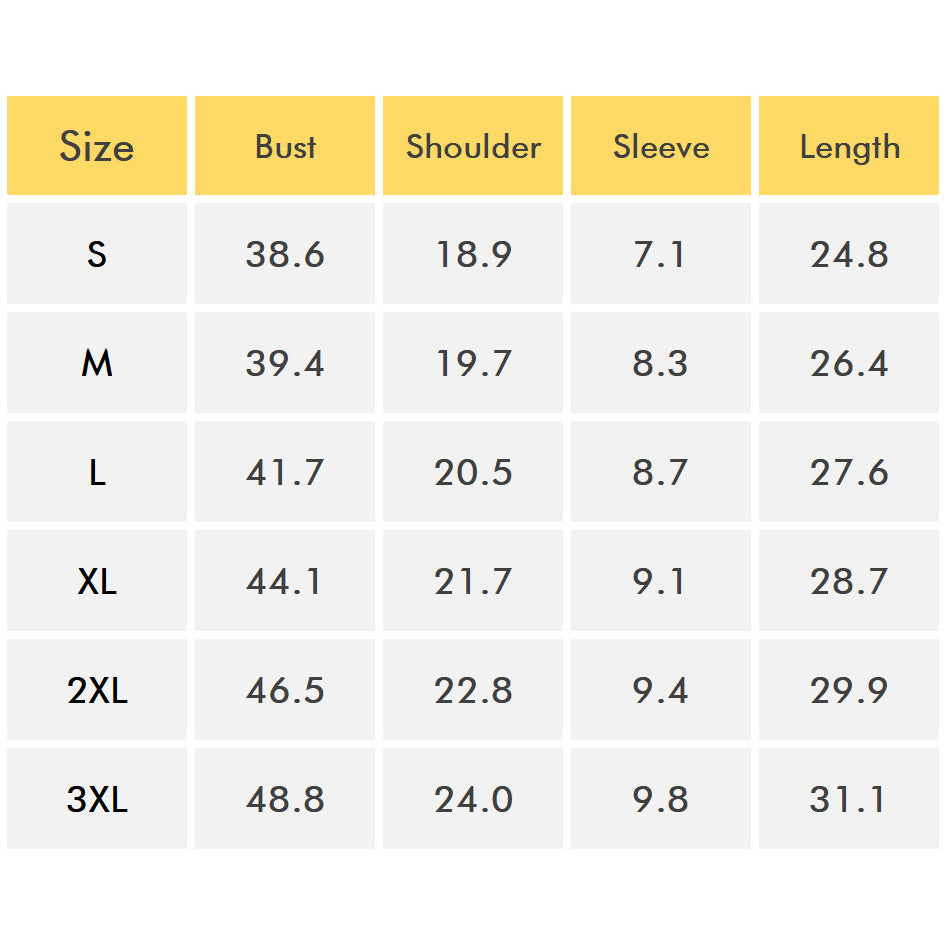Click bust value 46.5

coord(285,690)
